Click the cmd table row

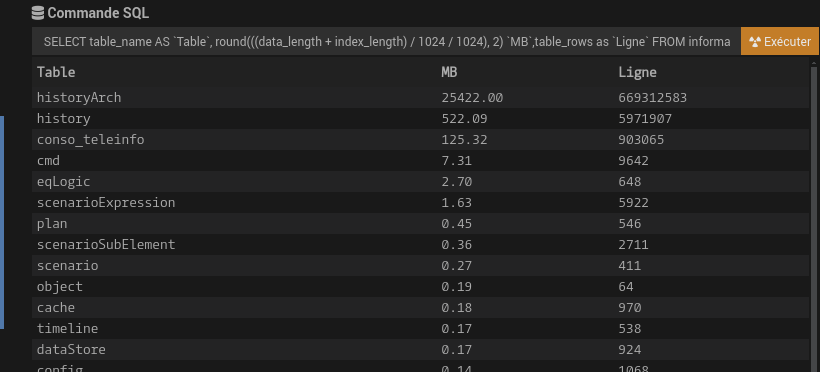420,161
